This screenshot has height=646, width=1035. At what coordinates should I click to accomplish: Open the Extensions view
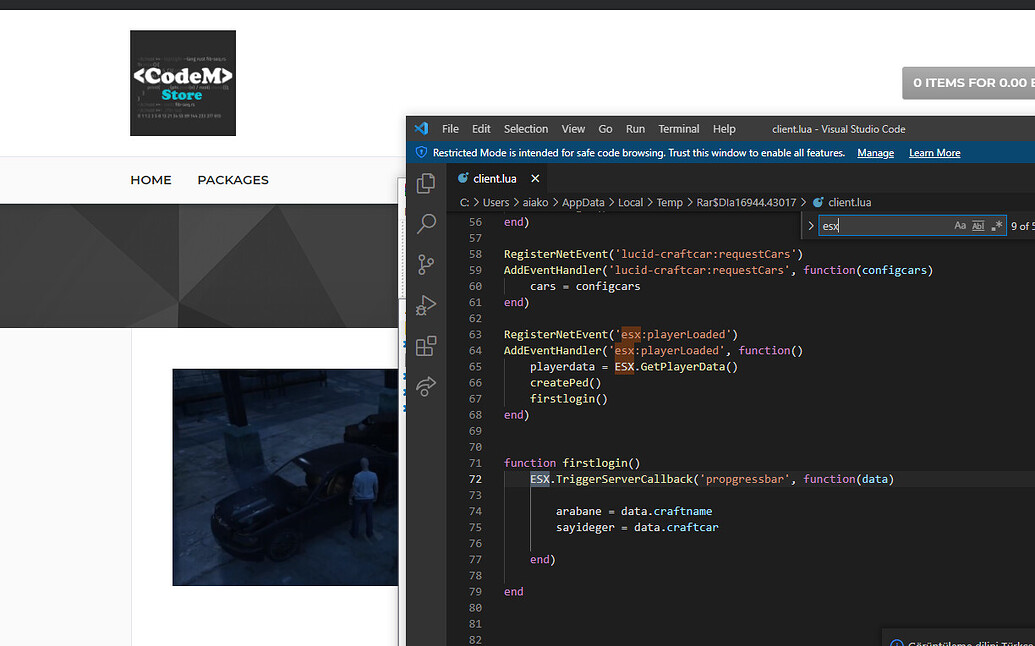[426, 346]
